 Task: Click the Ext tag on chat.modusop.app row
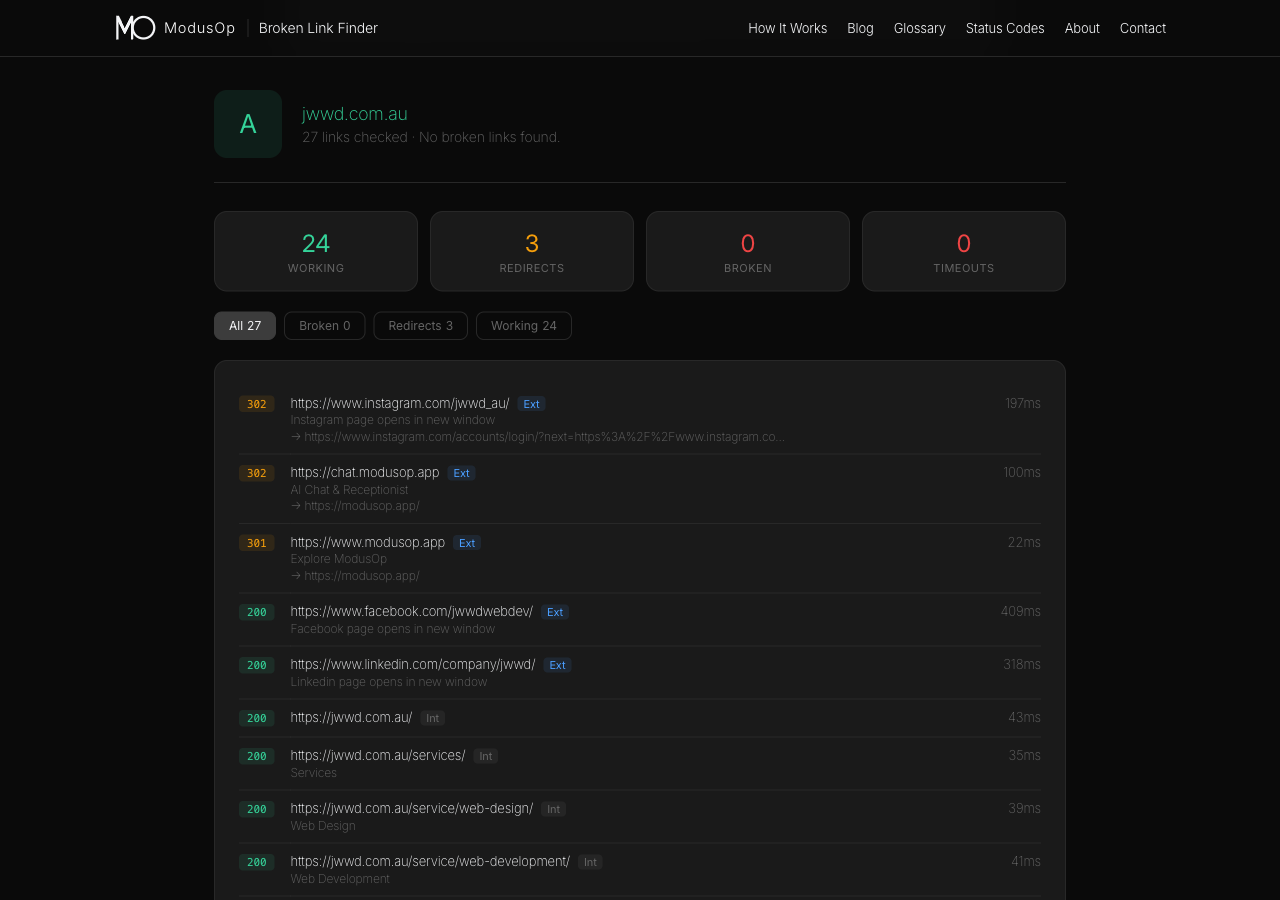click(462, 473)
